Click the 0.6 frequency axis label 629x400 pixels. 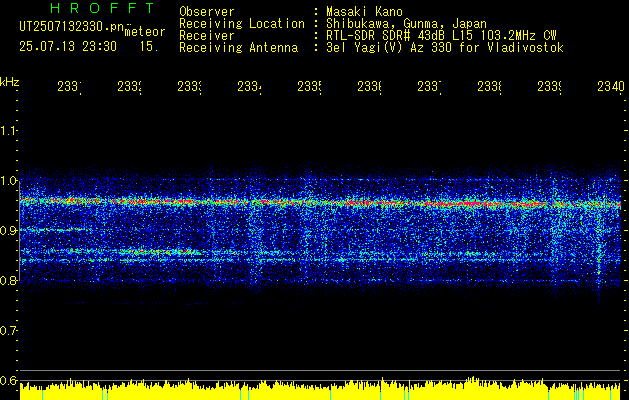tap(8, 380)
